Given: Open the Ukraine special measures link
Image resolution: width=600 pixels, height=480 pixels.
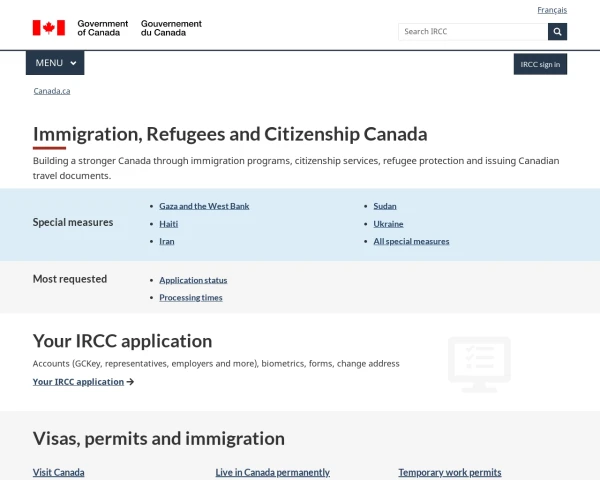Looking at the screenshot, I should [388, 224].
